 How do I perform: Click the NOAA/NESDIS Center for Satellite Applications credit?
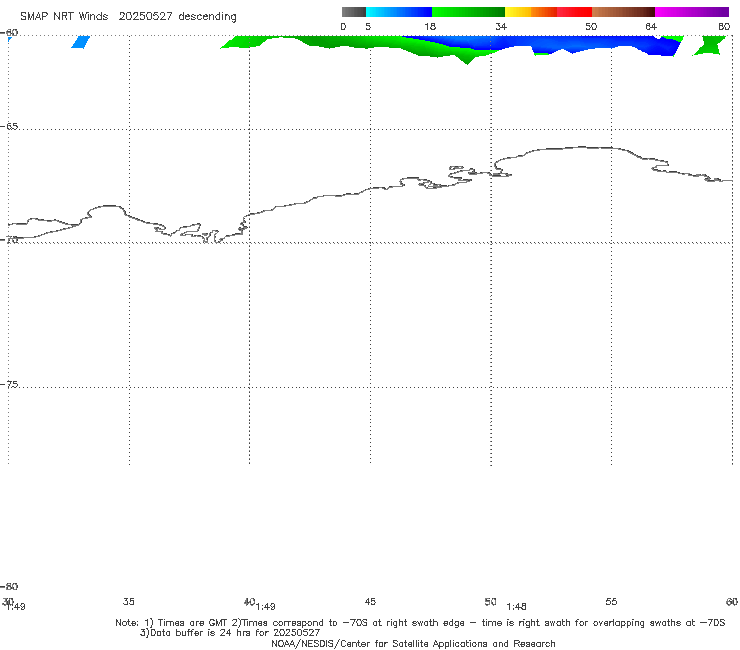click(413, 643)
